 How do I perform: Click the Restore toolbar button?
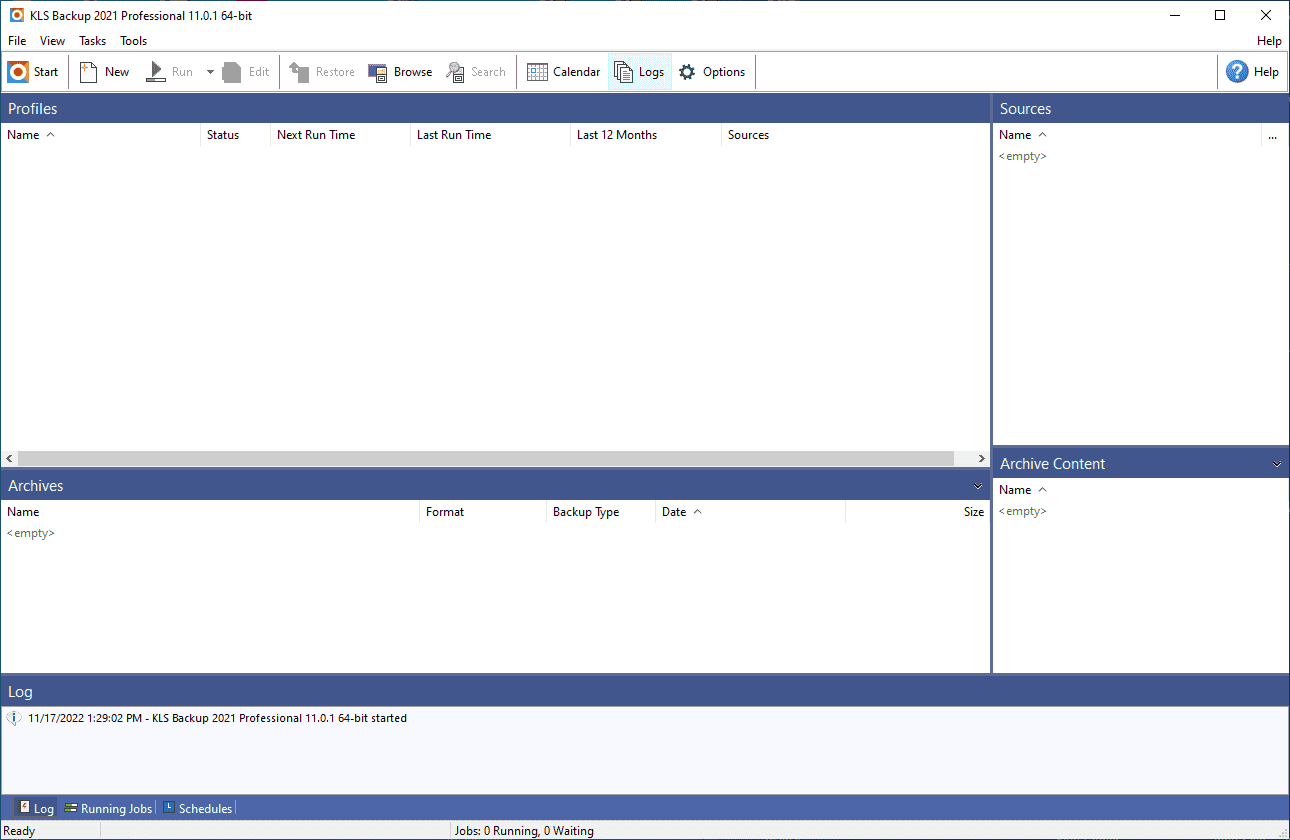pos(322,72)
